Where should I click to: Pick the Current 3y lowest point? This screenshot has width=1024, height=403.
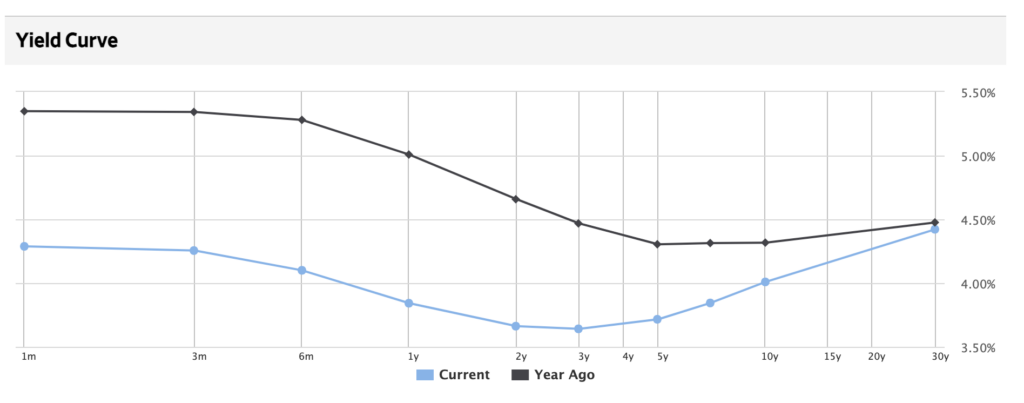579,329
